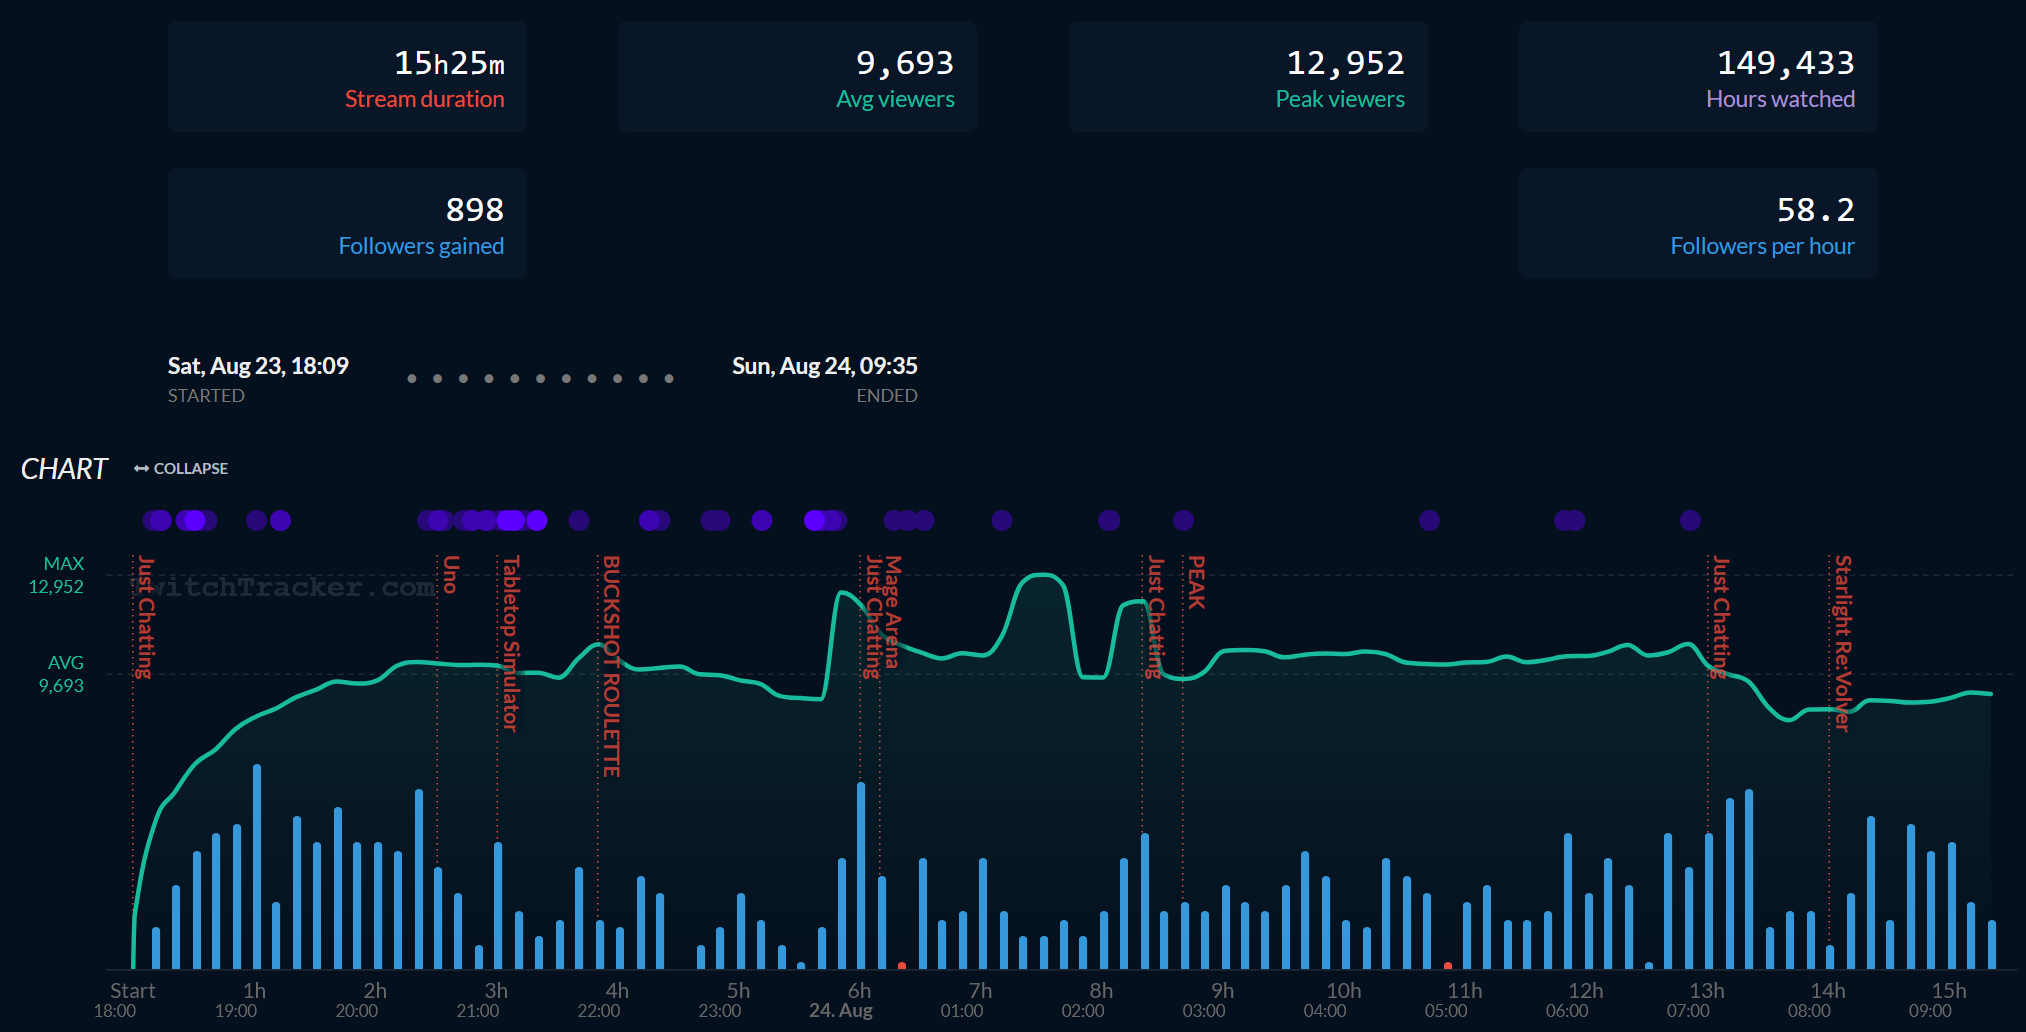
Task: Click the Peak viewers 12,952 card
Action: pyautogui.click(x=1248, y=77)
